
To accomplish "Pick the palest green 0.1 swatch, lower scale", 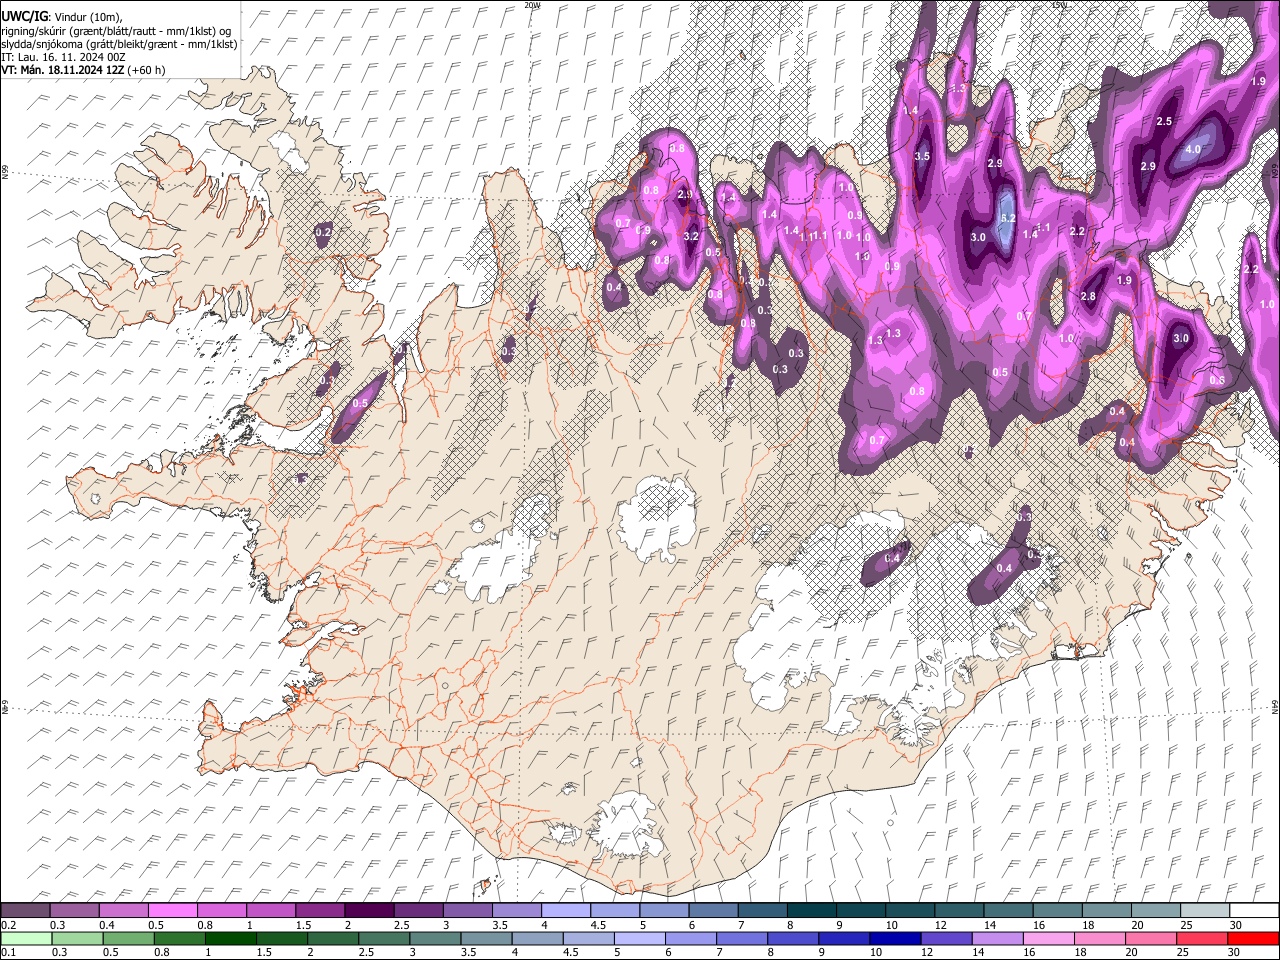I will pyautogui.click(x=25, y=938).
